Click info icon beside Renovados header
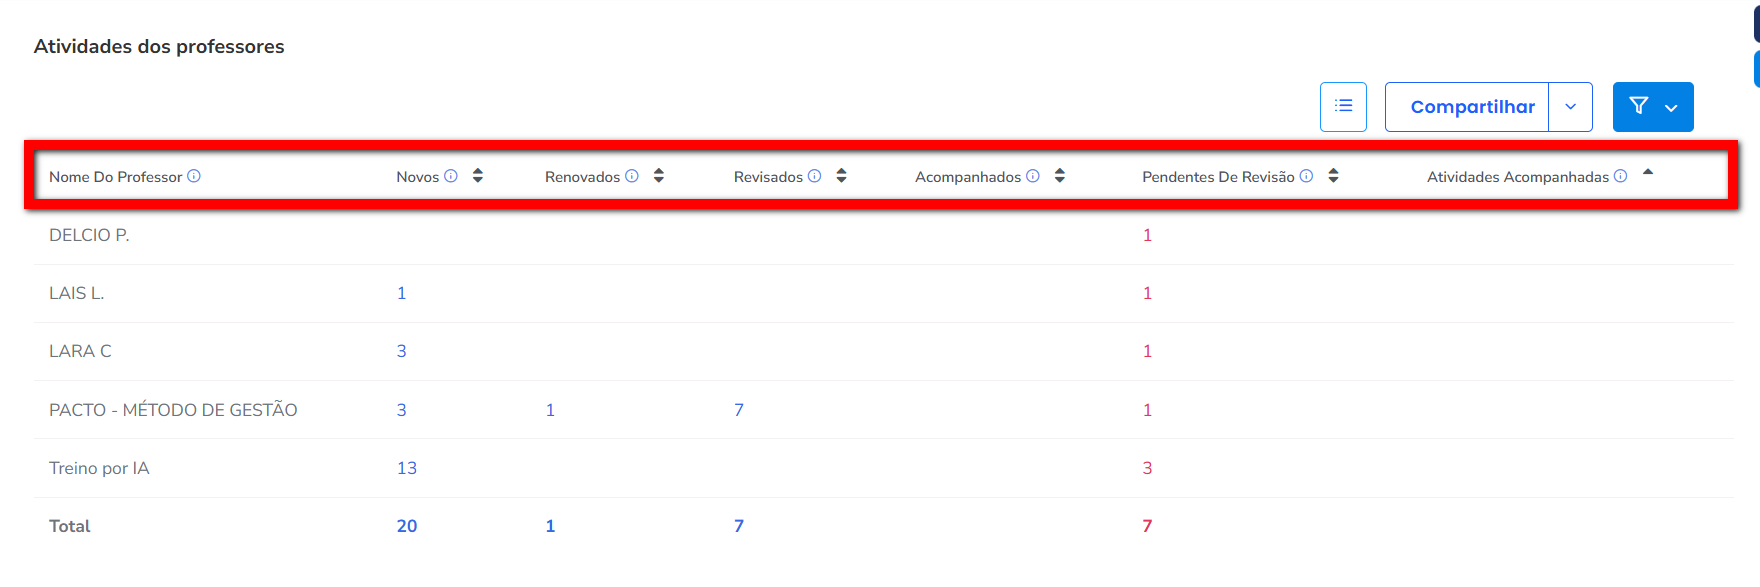The image size is (1760, 587). pos(632,176)
